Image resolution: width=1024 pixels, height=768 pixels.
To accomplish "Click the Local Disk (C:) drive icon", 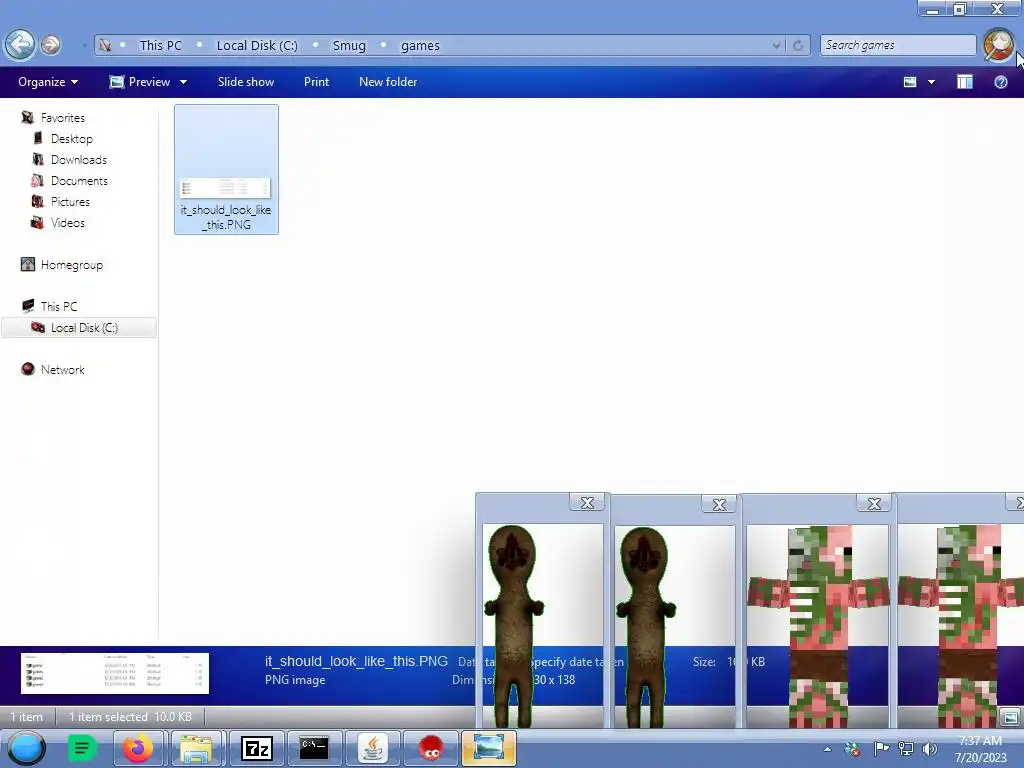I will coord(38,327).
